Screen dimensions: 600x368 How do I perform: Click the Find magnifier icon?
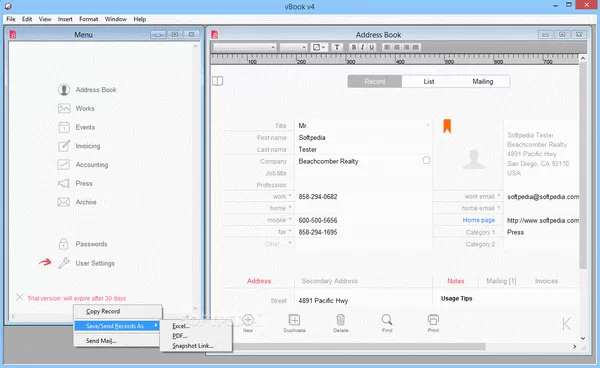[387, 320]
